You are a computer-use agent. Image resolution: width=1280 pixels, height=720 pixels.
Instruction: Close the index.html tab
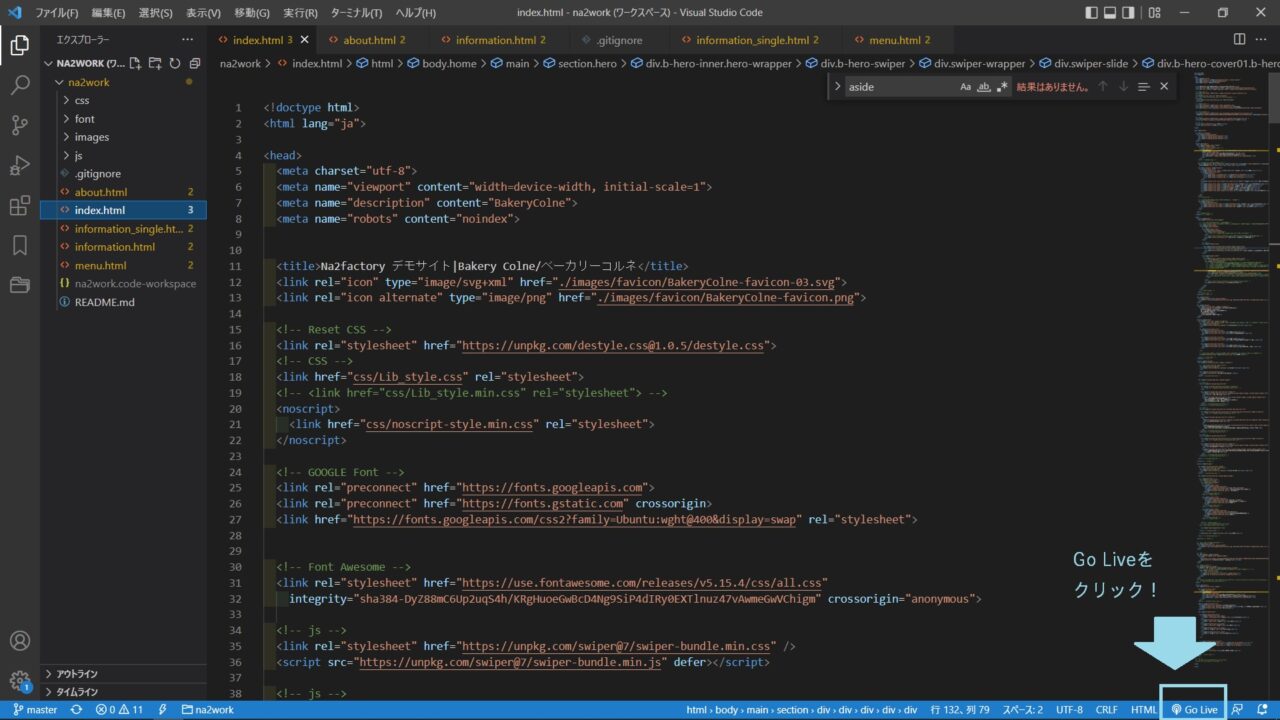(x=305, y=40)
